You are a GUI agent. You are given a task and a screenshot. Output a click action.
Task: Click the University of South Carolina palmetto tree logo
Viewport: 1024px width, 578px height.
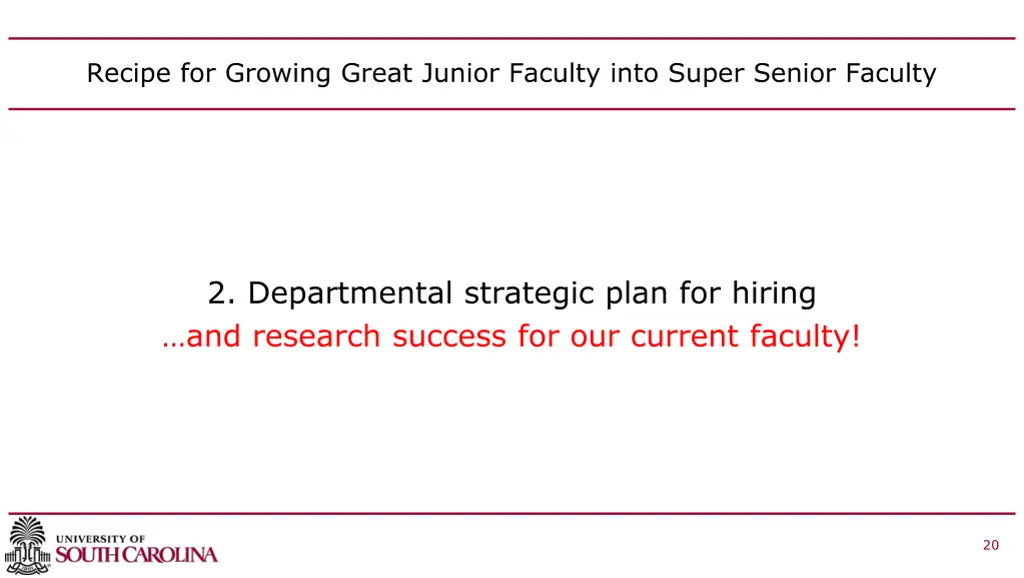[x=27, y=545]
